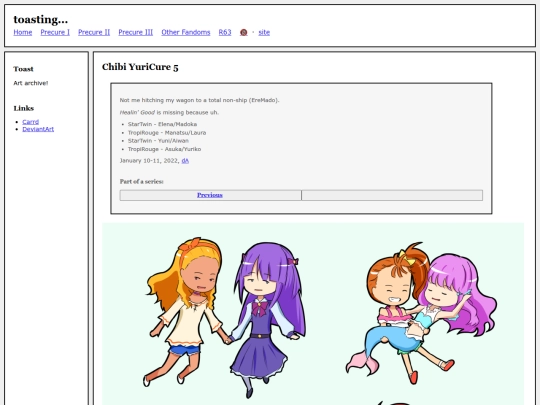Viewport: 540px width, 405px height.
Task: Click the empty next-entry series cell
Action: pos(392,195)
